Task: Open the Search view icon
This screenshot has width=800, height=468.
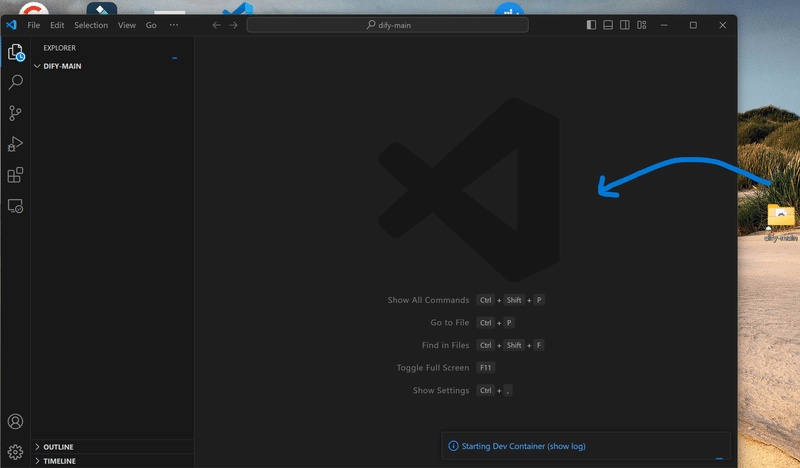Action: [x=15, y=82]
